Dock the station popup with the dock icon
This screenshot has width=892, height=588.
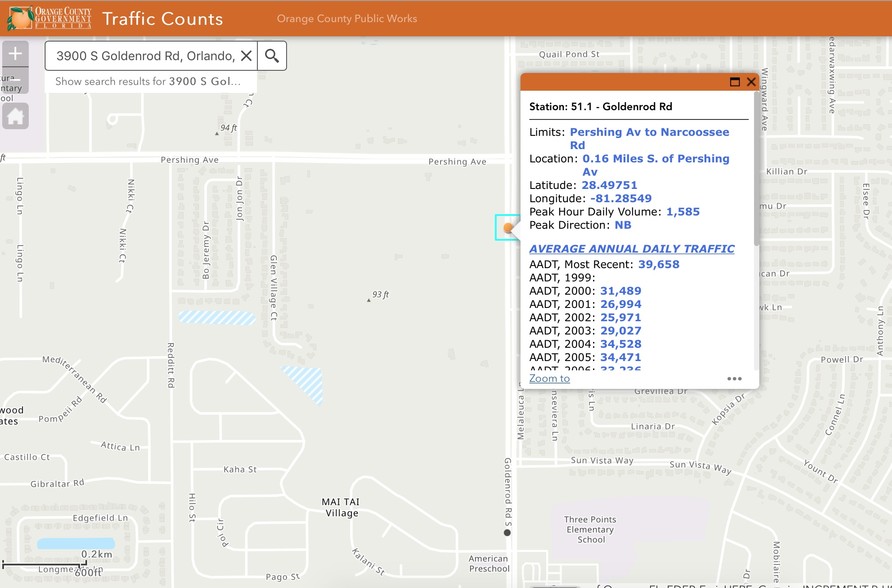pyautogui.click(x=735, y=82)
